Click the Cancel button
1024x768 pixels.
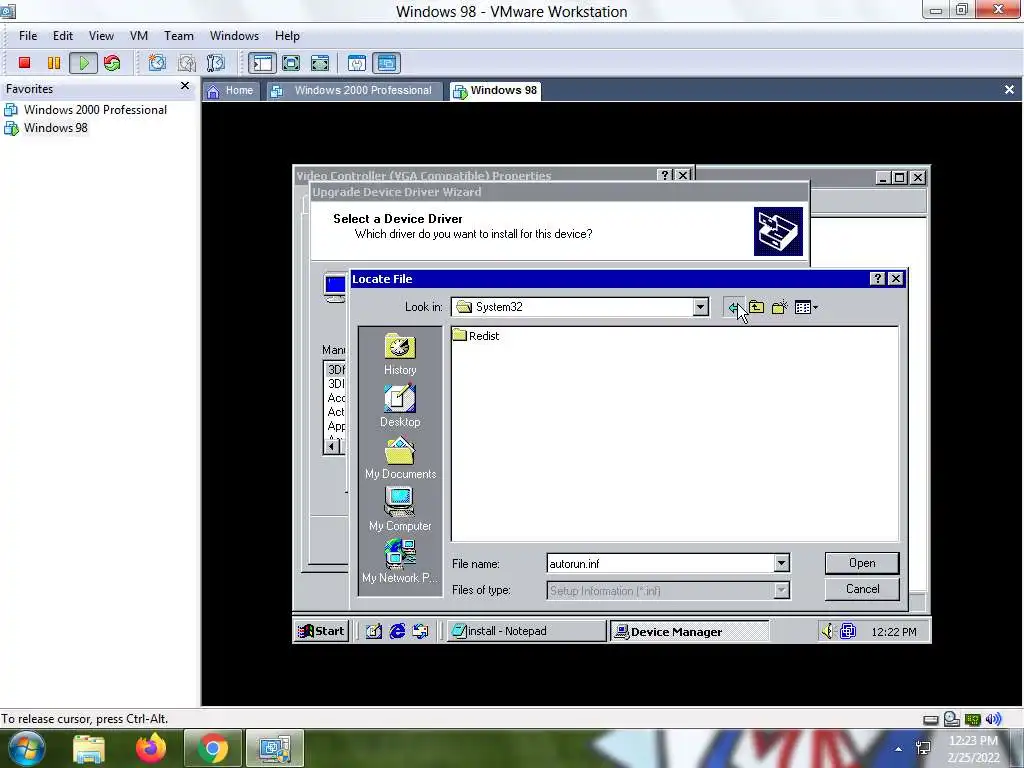coord(862,589)
